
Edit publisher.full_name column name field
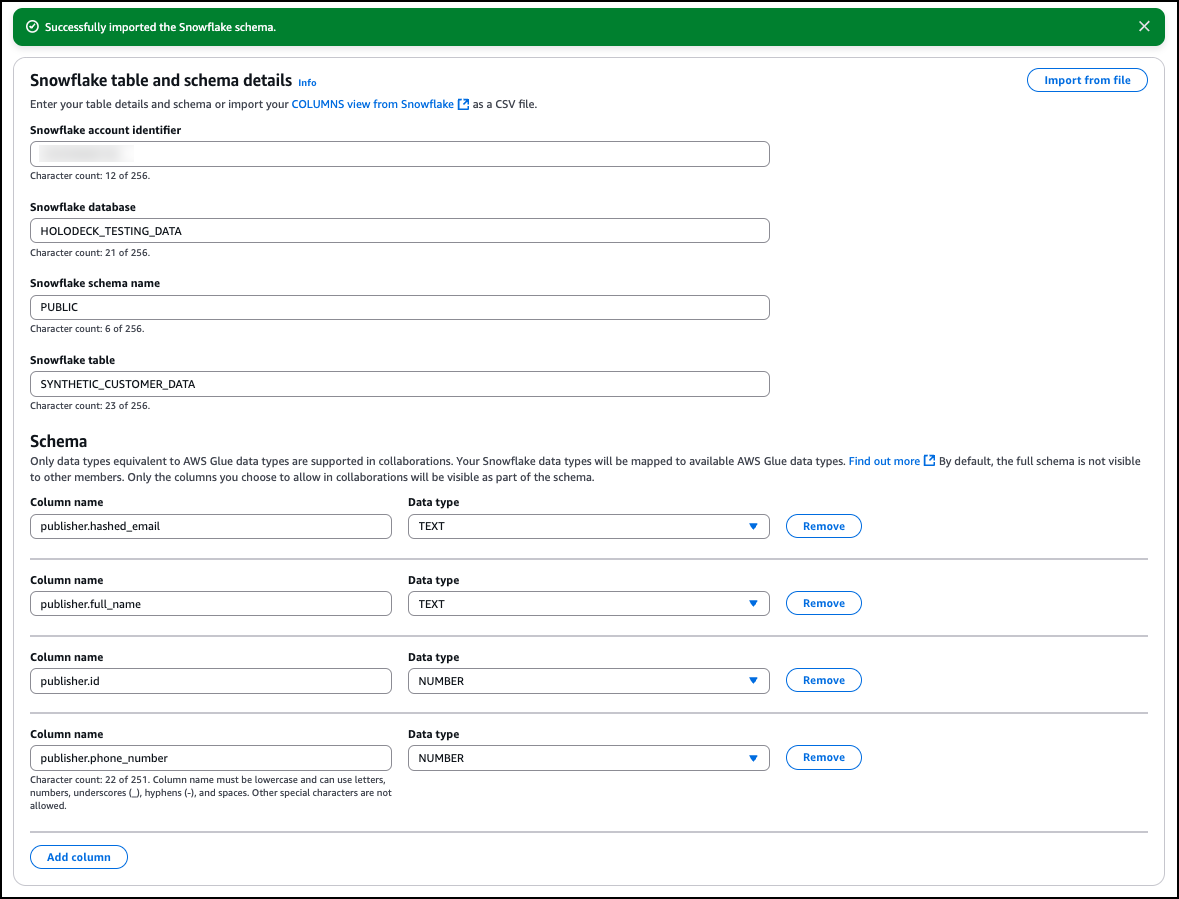click(211, 604)
